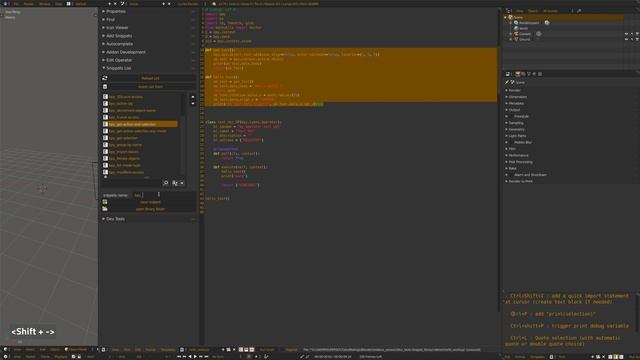Click the snippets list filter search icon
Screen dimensions: 640x360
[x=166, y=183]
